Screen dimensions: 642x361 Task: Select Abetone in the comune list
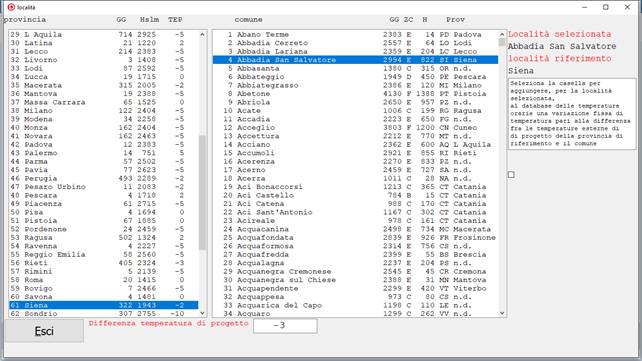(355, 94)
